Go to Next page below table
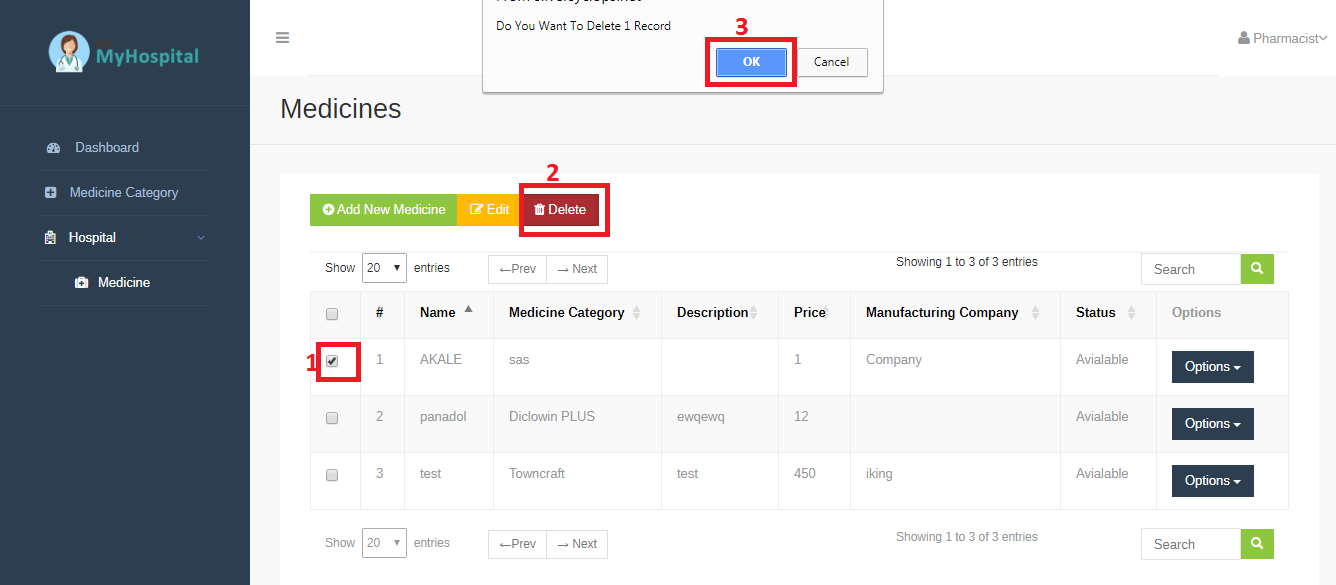The height and width of the screenshot is (585, 1336). pyautogui.click(x=577, y=544)
